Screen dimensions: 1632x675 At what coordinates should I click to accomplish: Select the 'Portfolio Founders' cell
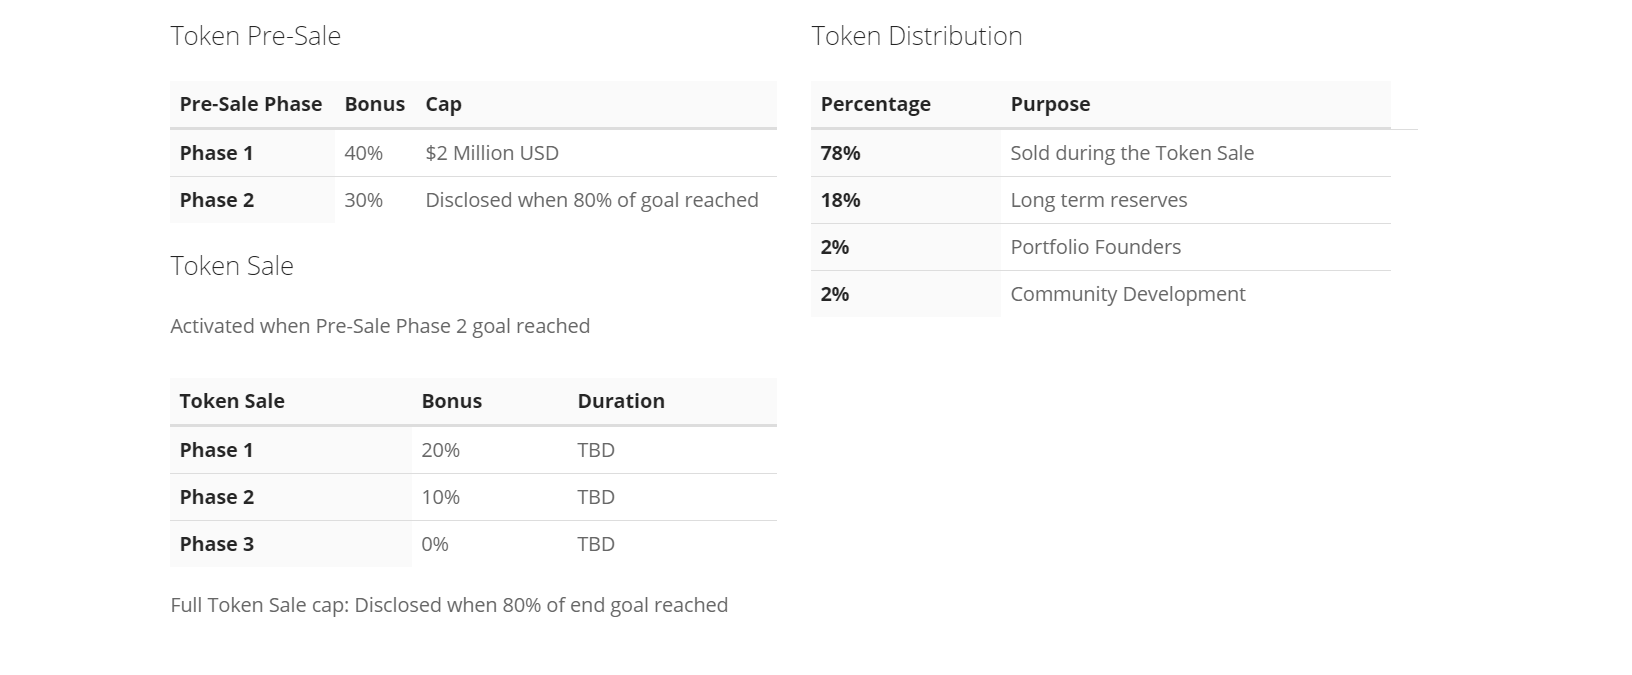coord(1095,247)
